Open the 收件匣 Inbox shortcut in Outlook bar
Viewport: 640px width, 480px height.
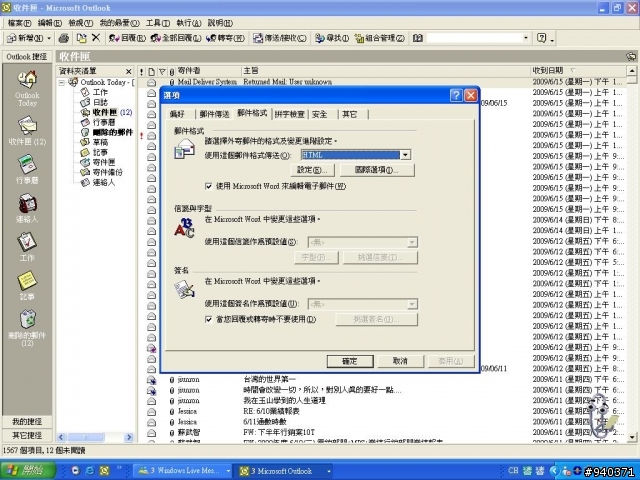27,131
